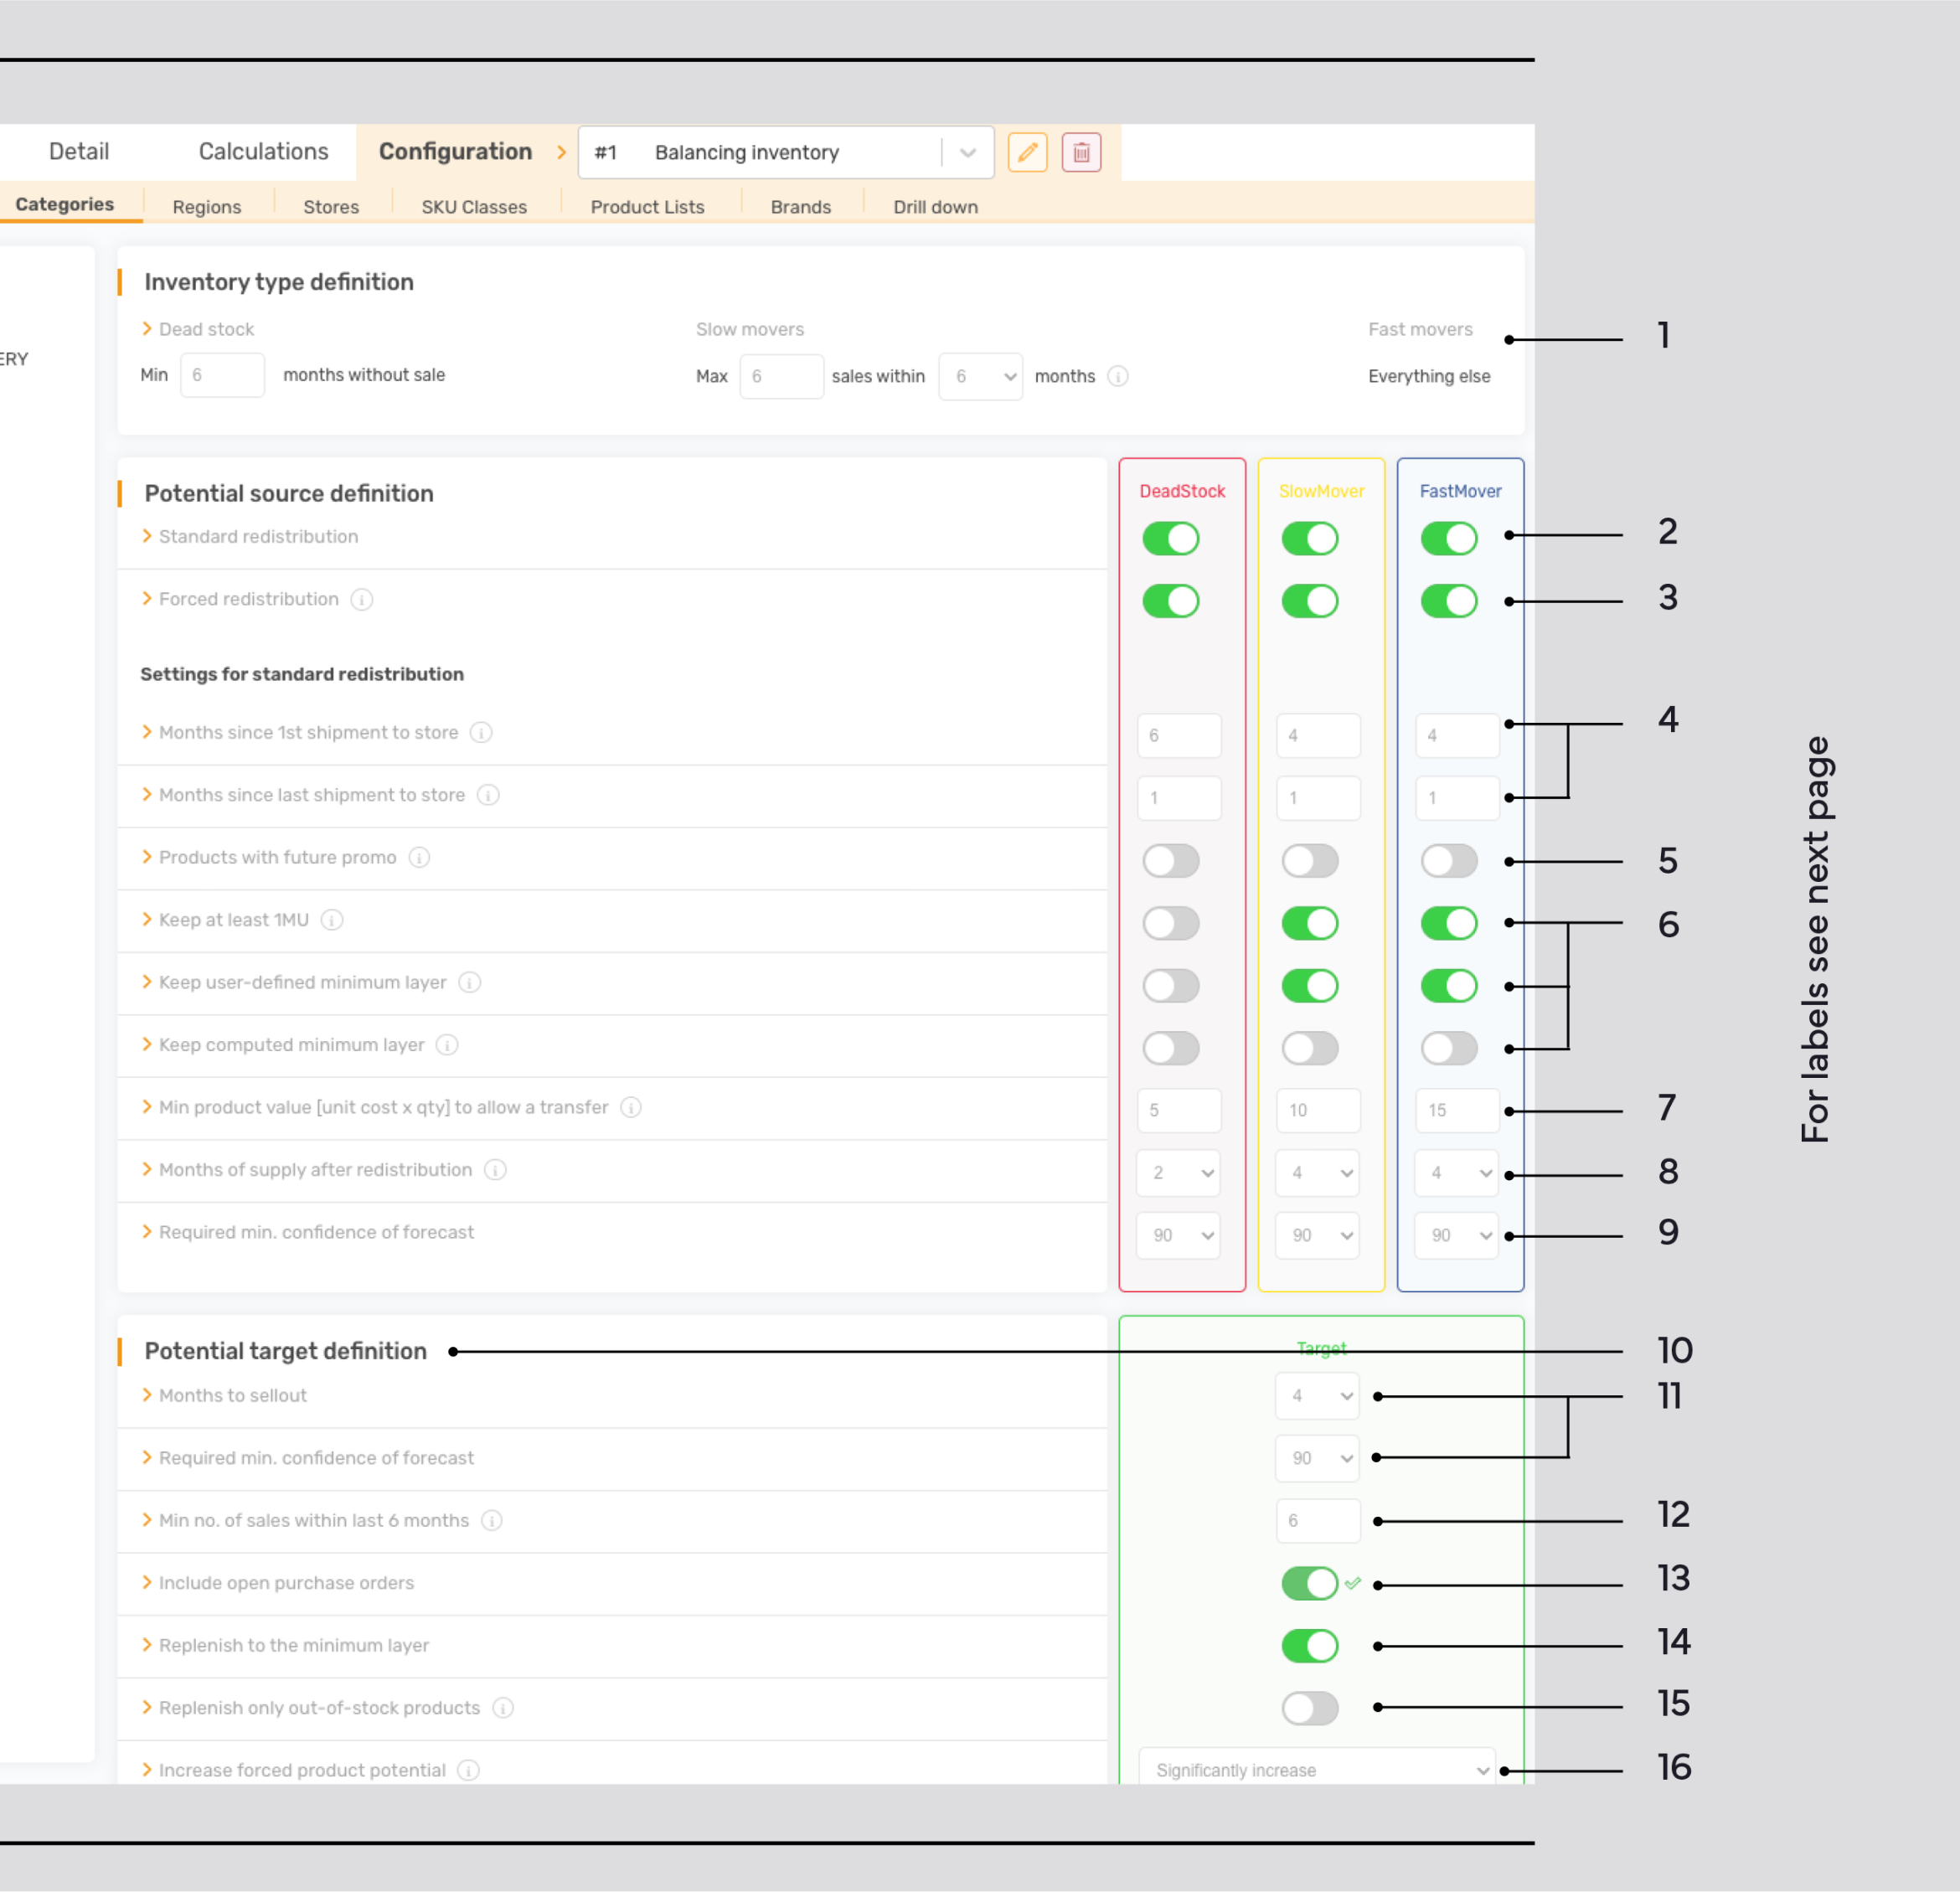This screenshot has height=1892, width=1960.
Task: Click info icon next to Slow movers months
Action: [1118, 376]
